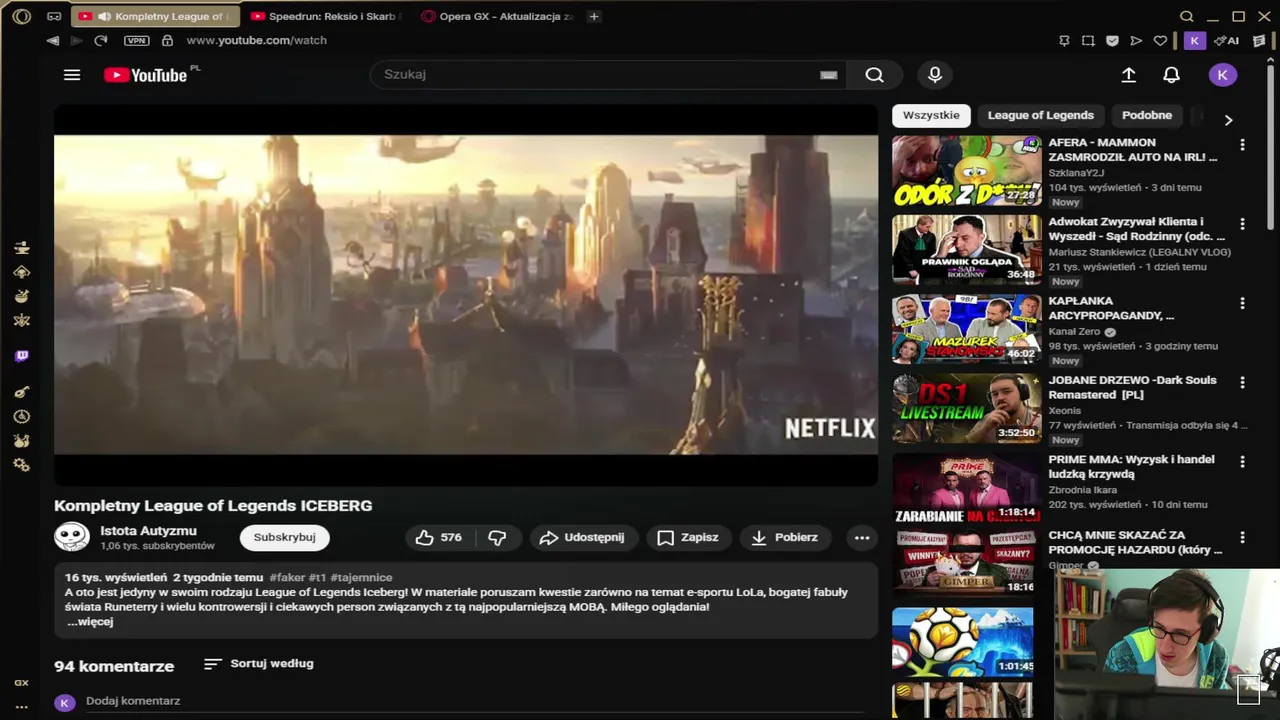
Task: Open options for KAPŁANKA ARCYPROPAGANDY video
Action: point(1242,303)
